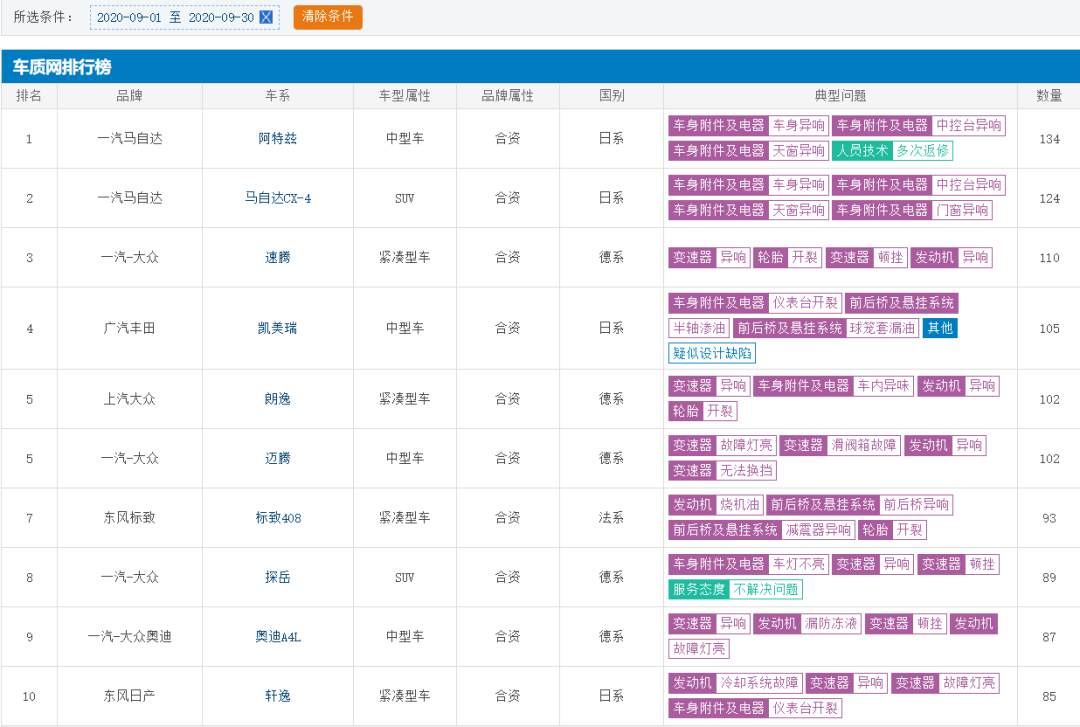Viewport: 1080px width, 727px height.
Task: Select the count value 105
Action: pos(1049,328)
